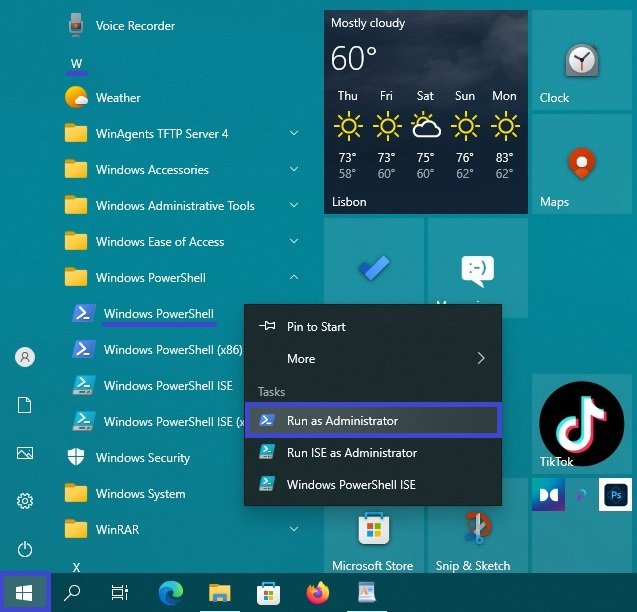637x612 pixels.
Task: Expand the WinRAR folder chevron
Action: [294, 529]
